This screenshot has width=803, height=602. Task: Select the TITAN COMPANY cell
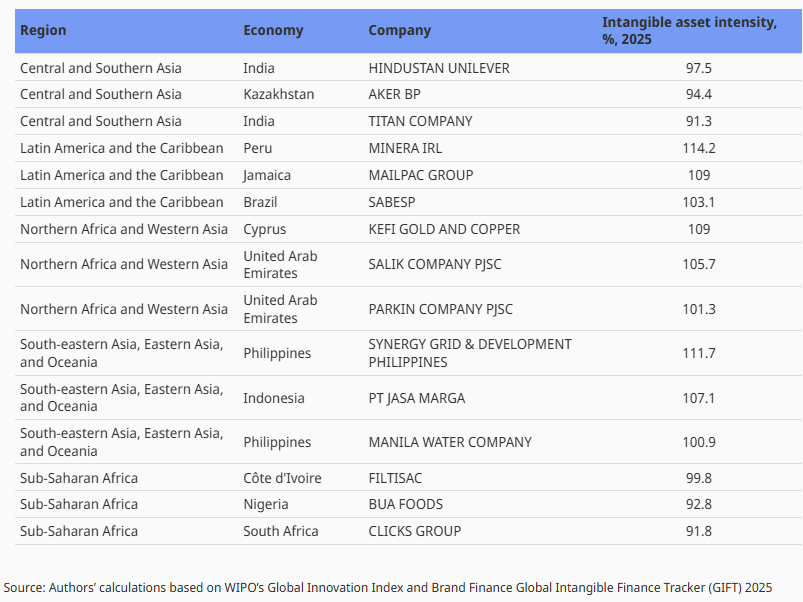420,121
